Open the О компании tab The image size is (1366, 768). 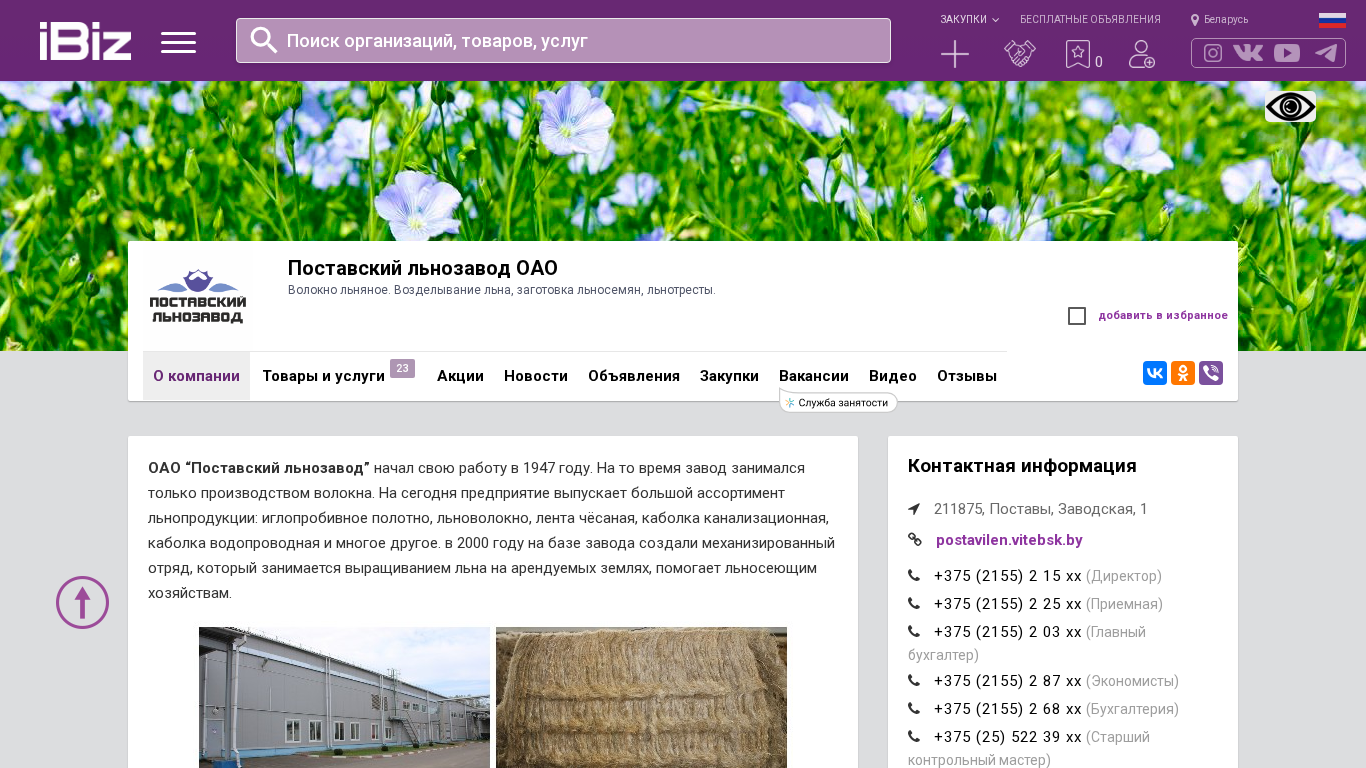196,376
